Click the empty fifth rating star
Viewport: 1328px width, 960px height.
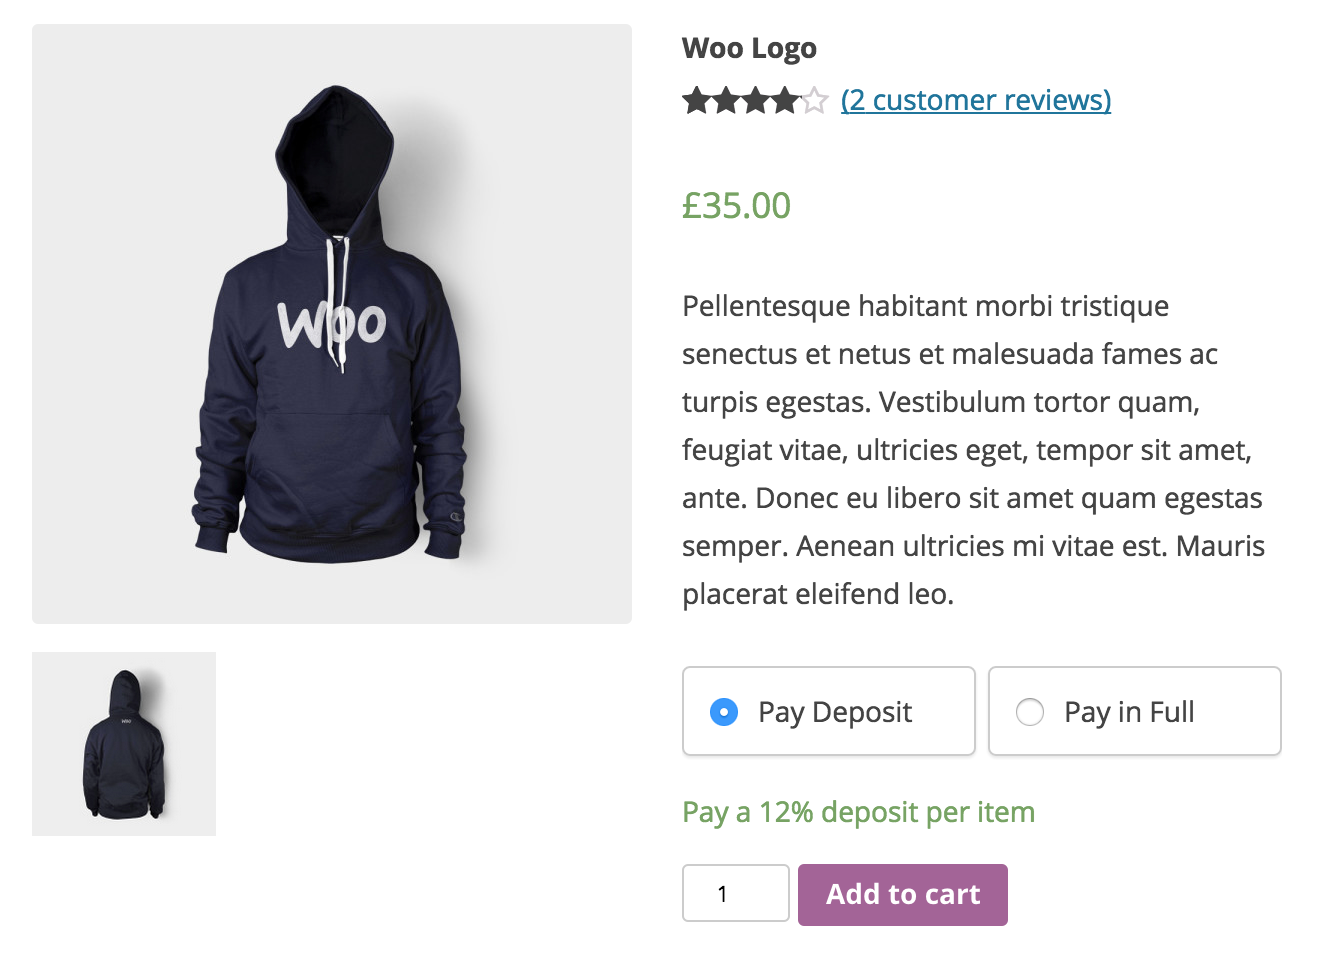815,101
